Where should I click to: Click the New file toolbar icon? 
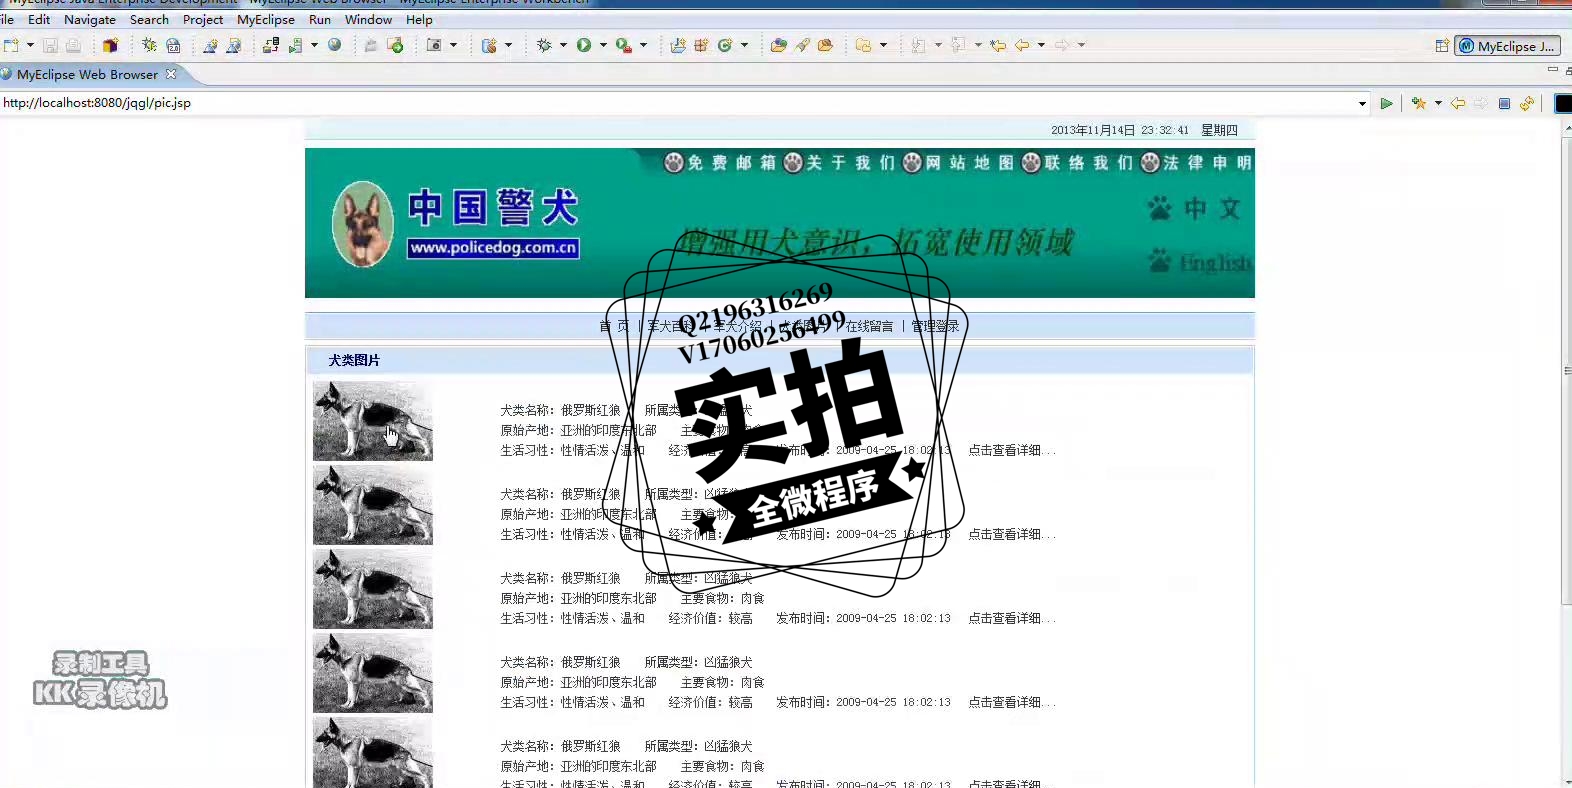pyautogui.click(x=11, y=45)
